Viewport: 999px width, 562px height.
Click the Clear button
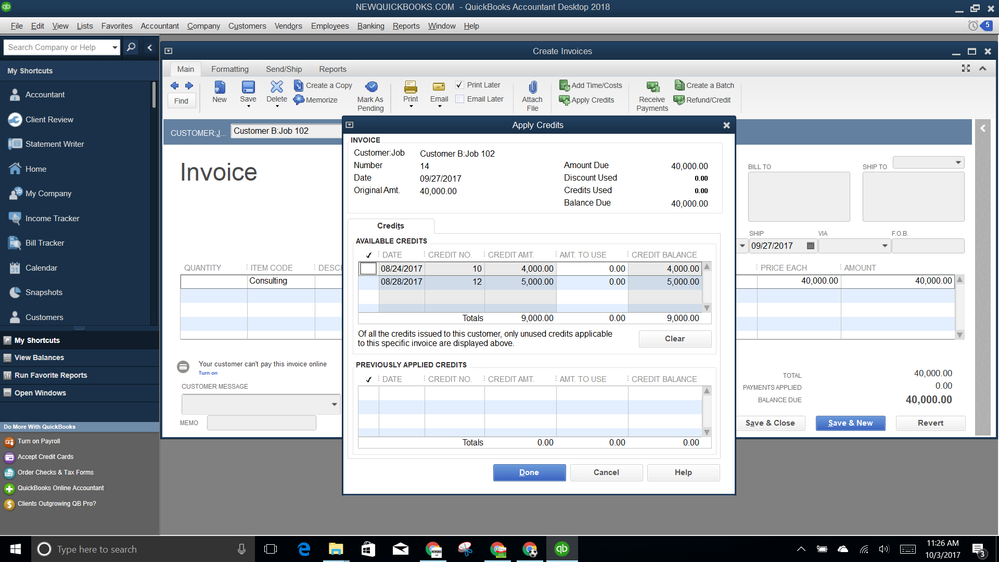coord(675,338)
